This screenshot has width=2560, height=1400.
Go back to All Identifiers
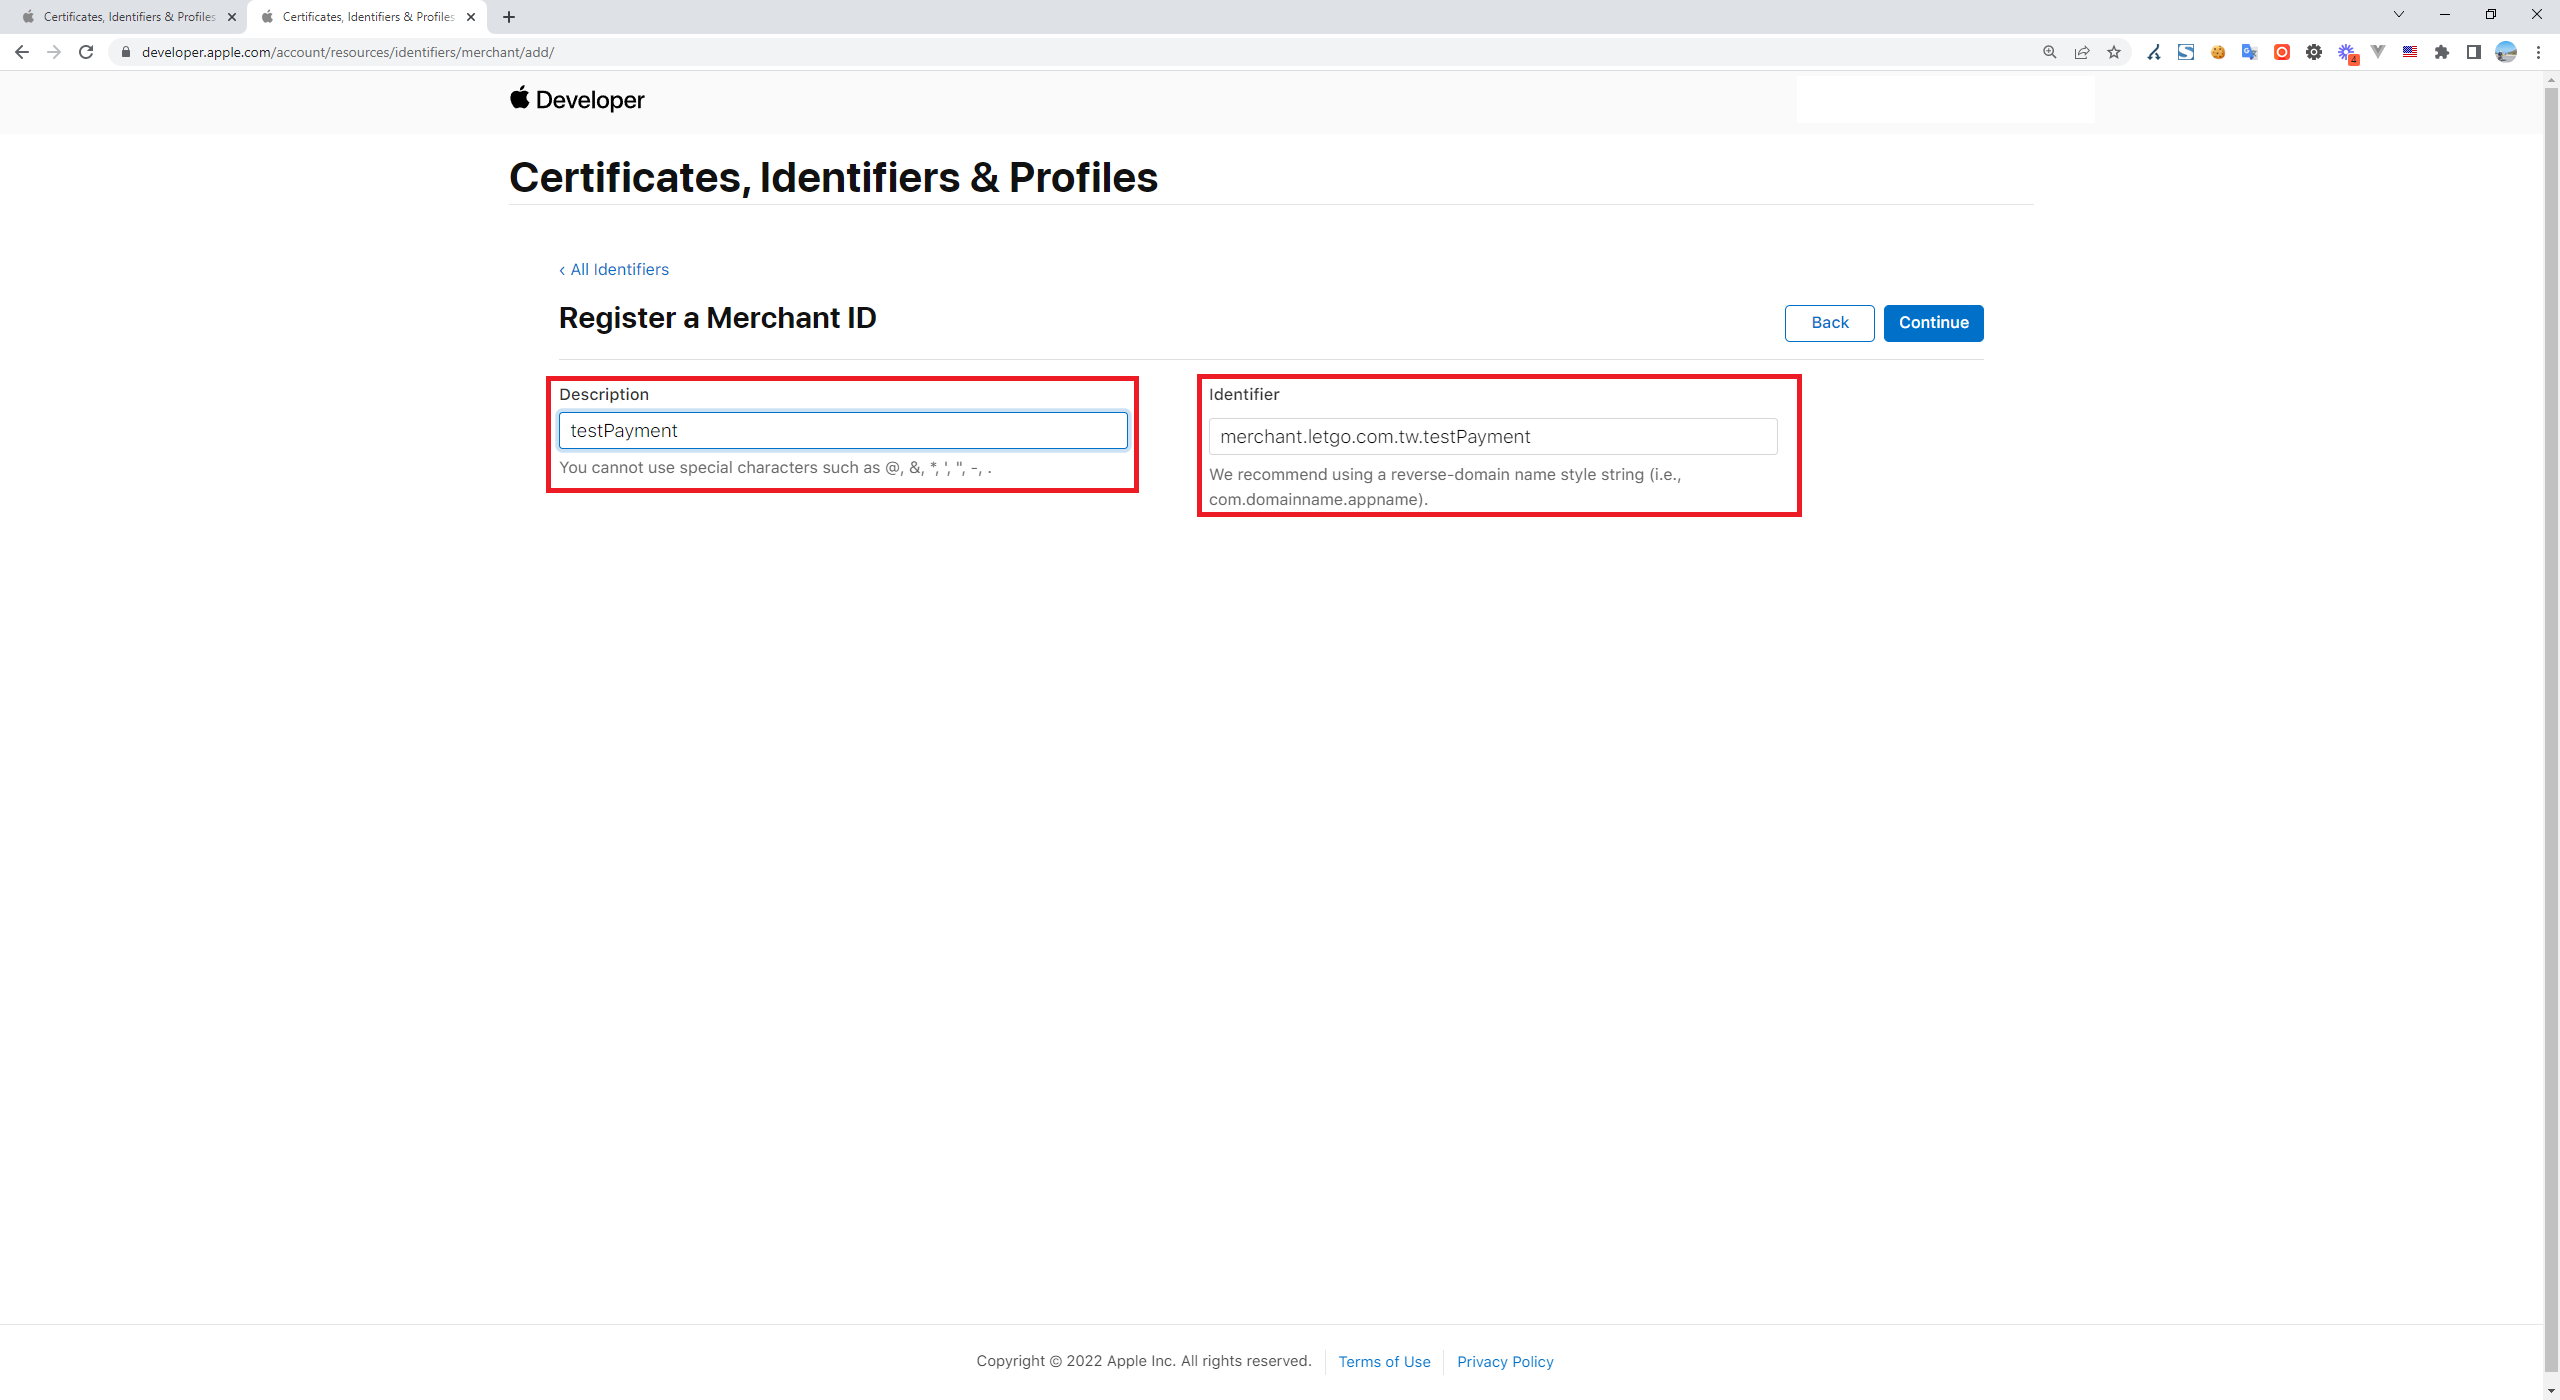point(614,270)
